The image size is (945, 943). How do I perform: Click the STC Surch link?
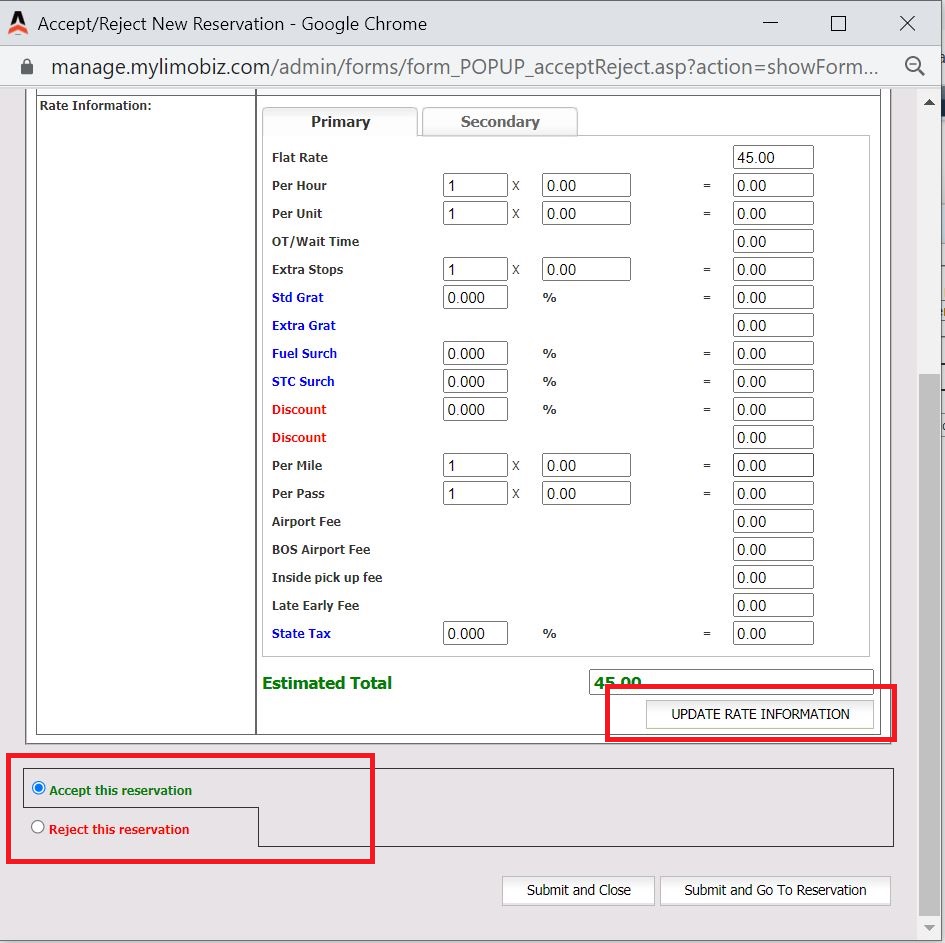click(x=303, y=381)
